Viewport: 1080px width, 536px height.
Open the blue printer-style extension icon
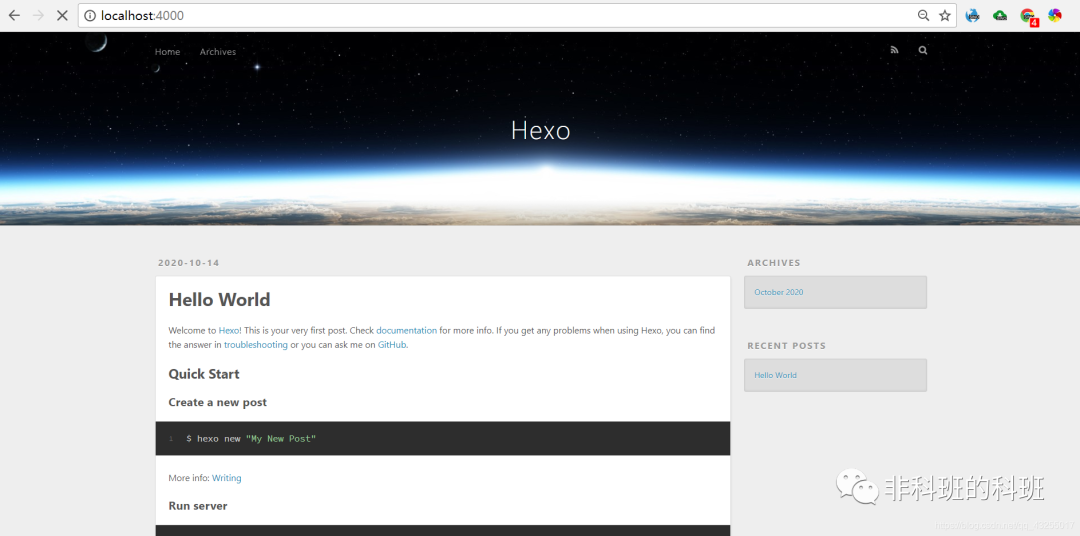pos(973,15)
